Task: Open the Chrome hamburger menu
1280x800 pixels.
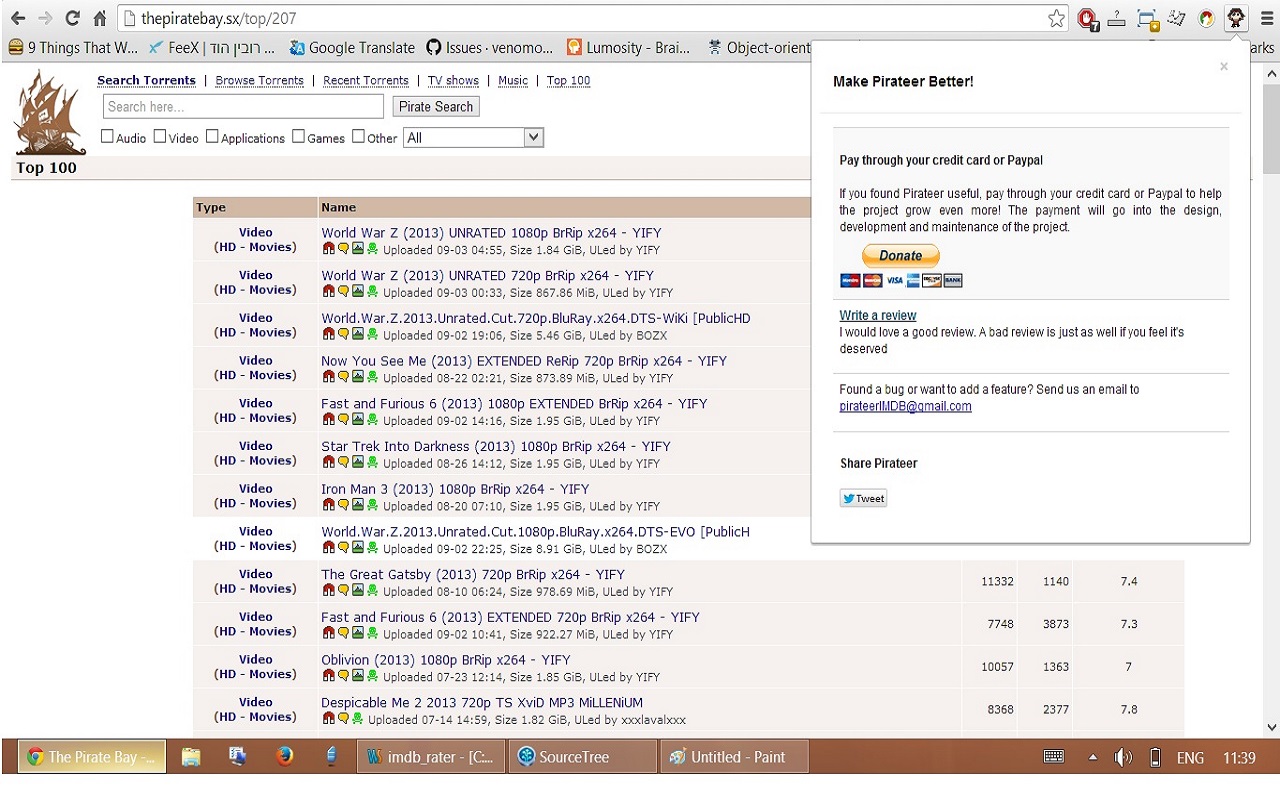Action: click(x=1266, y=18)
